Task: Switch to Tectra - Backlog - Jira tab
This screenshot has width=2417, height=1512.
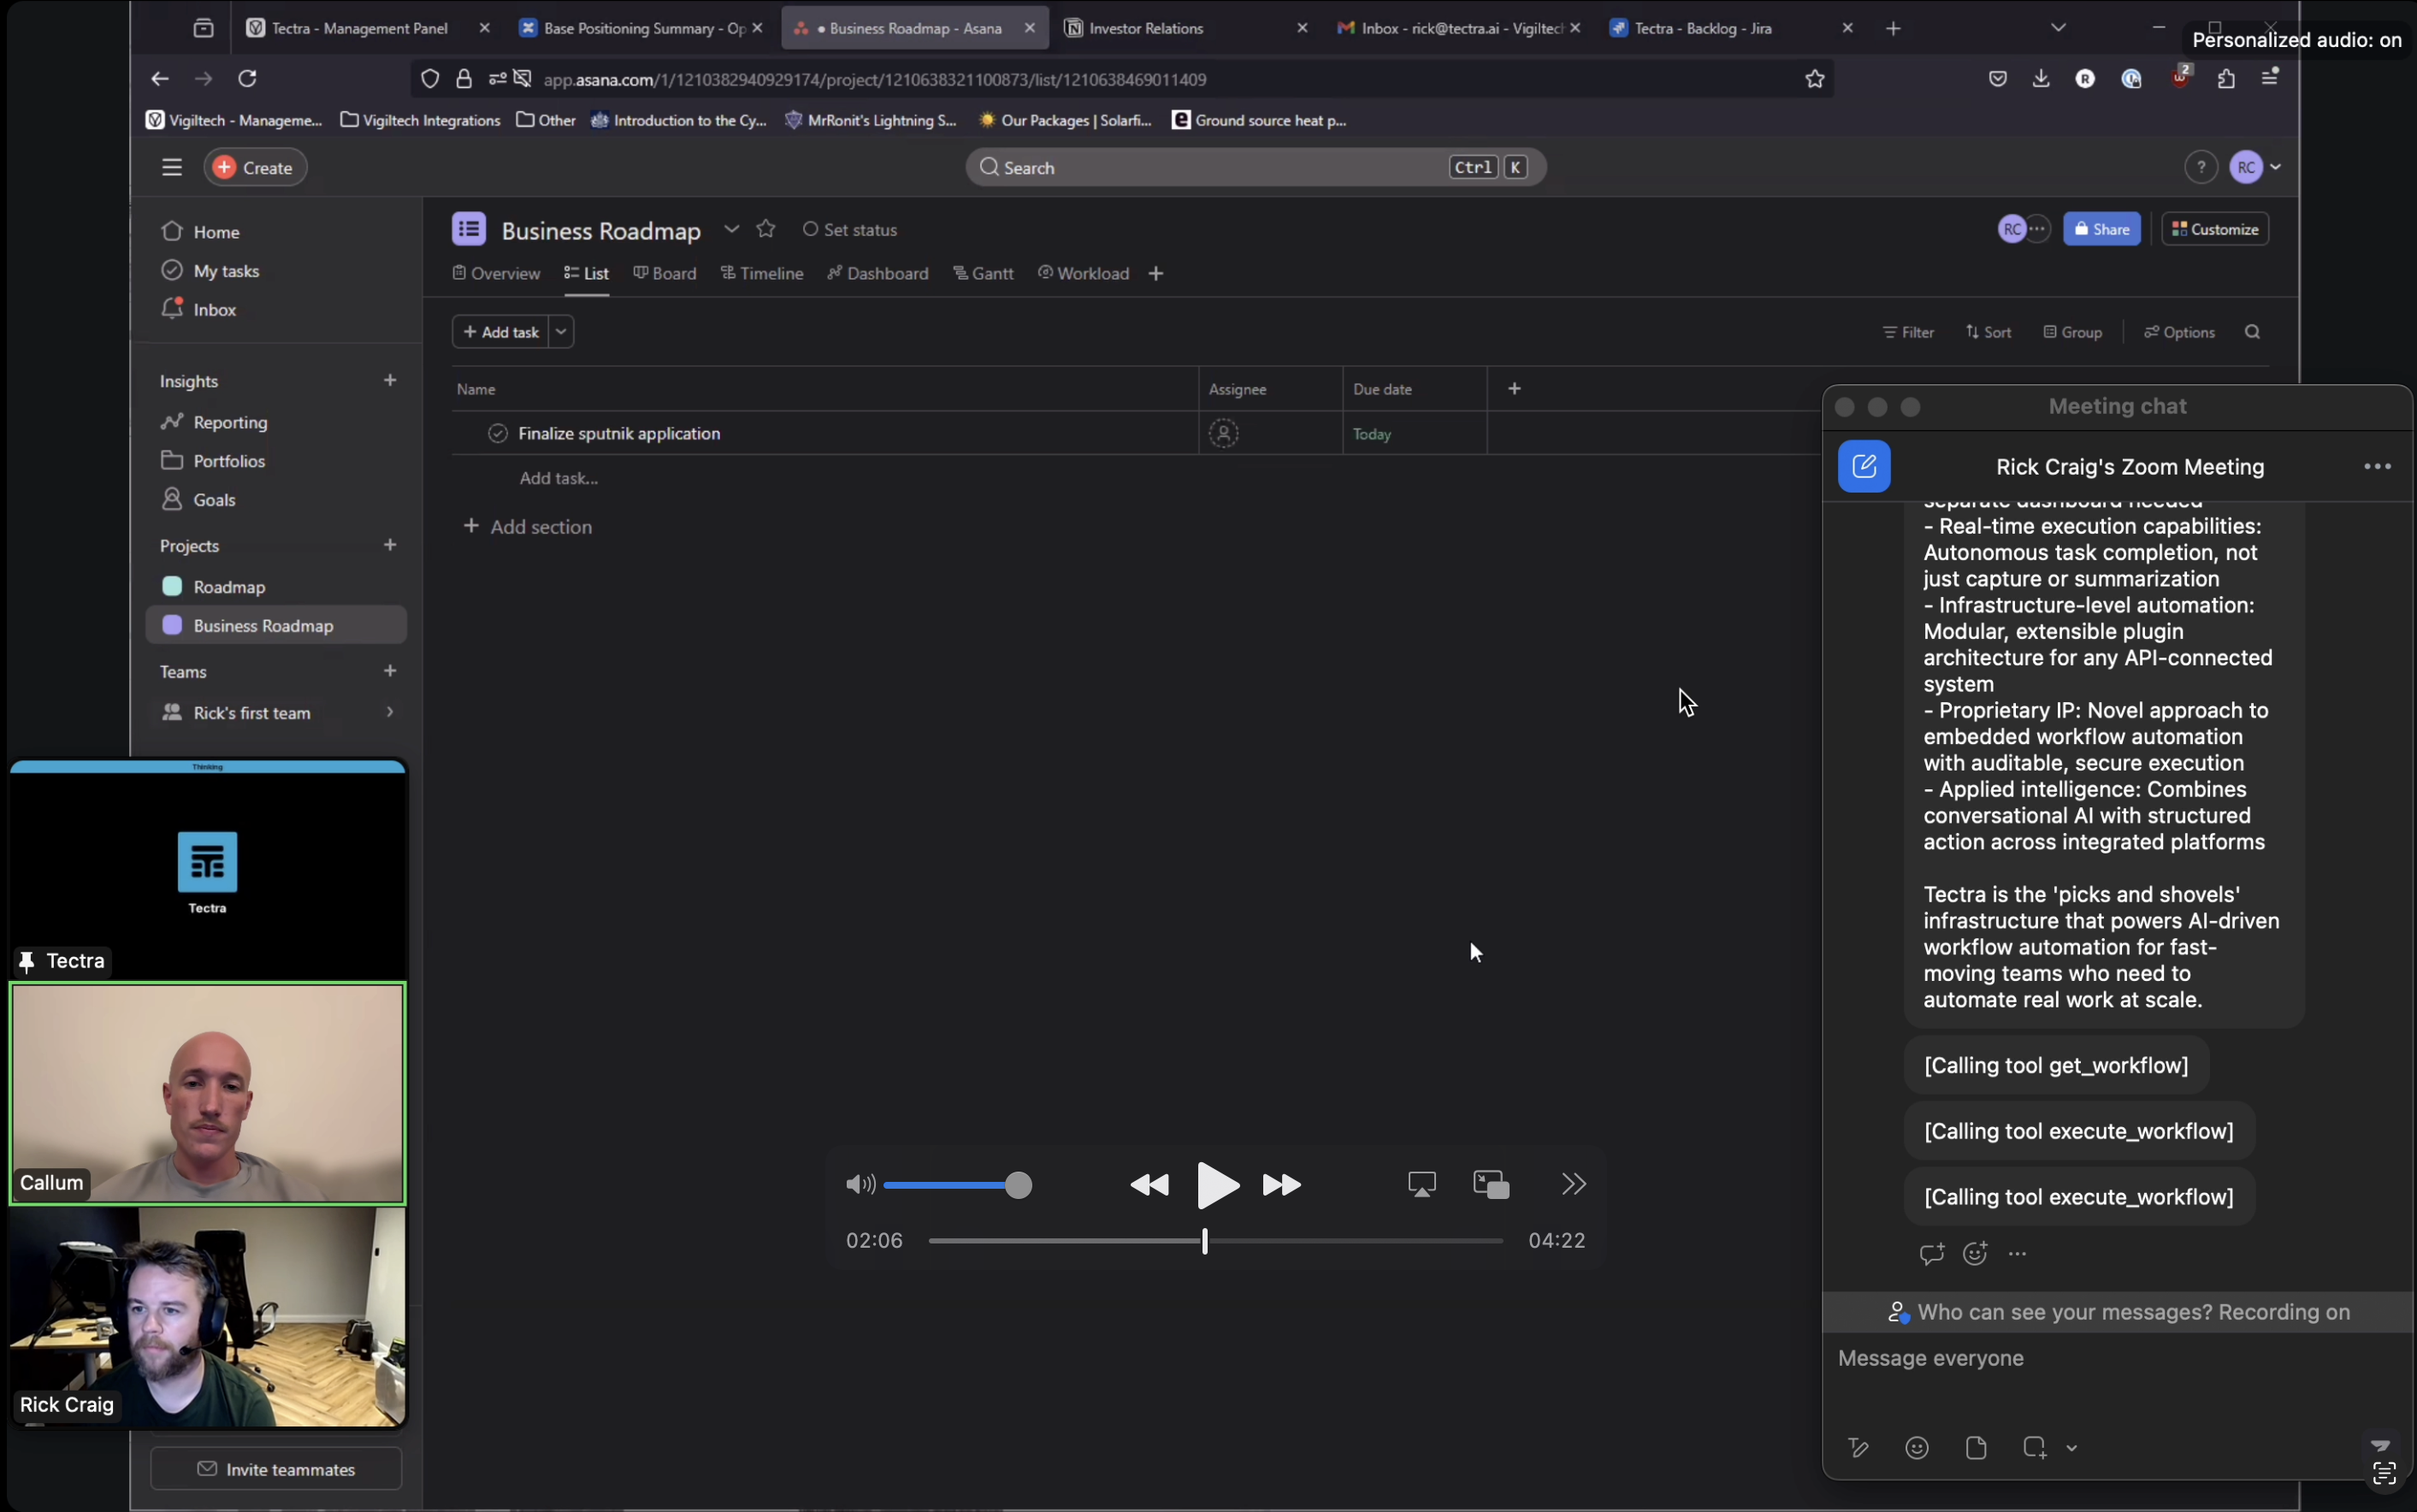Action: coord(1733,28)
